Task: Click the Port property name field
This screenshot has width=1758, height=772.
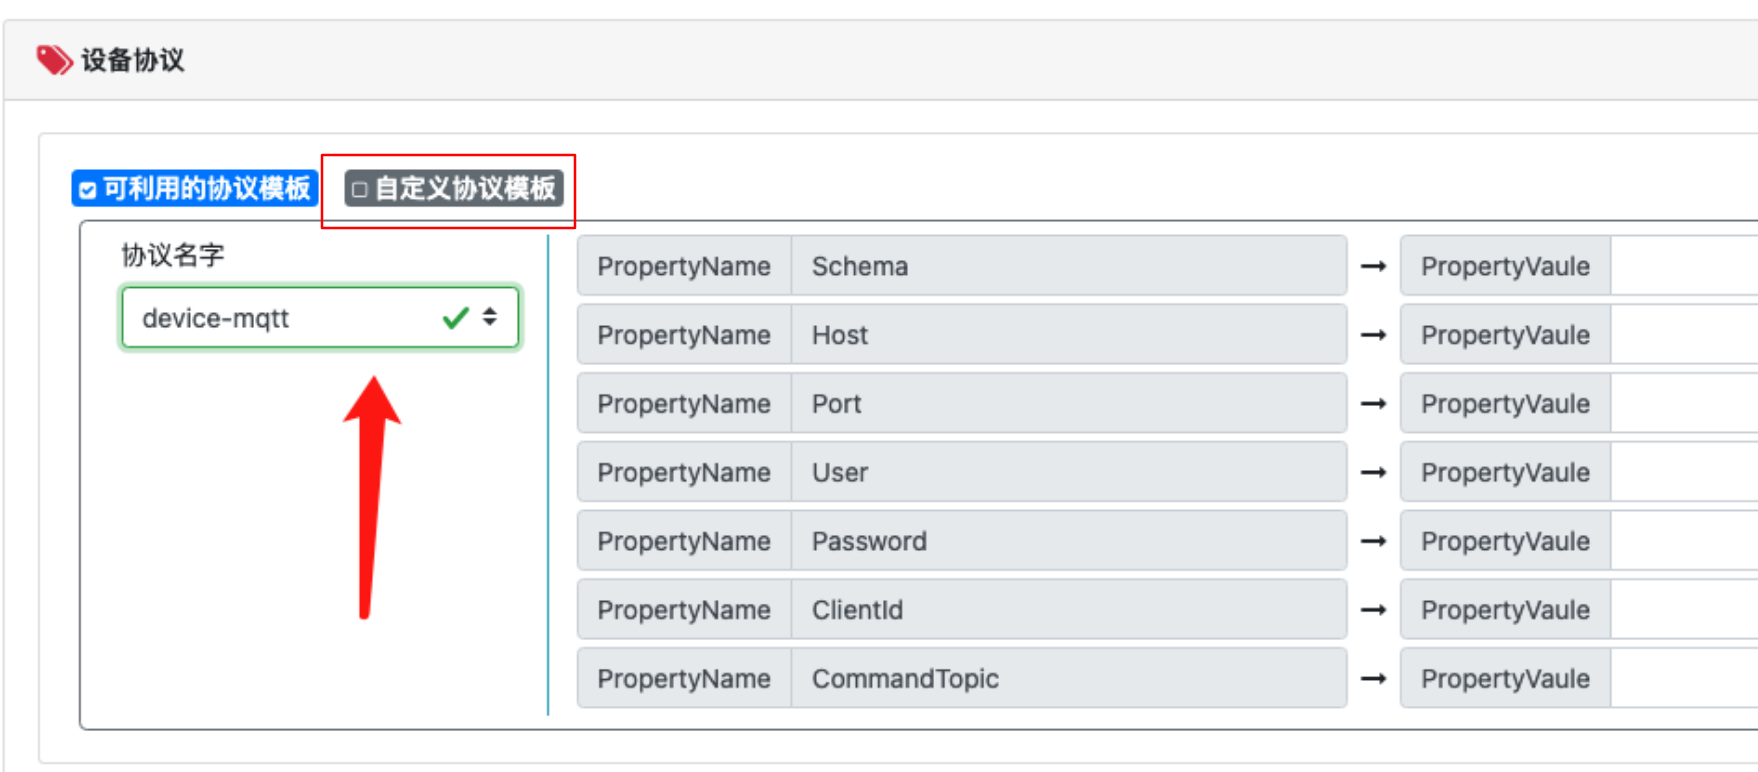Action: click(x=1067, y=404)
